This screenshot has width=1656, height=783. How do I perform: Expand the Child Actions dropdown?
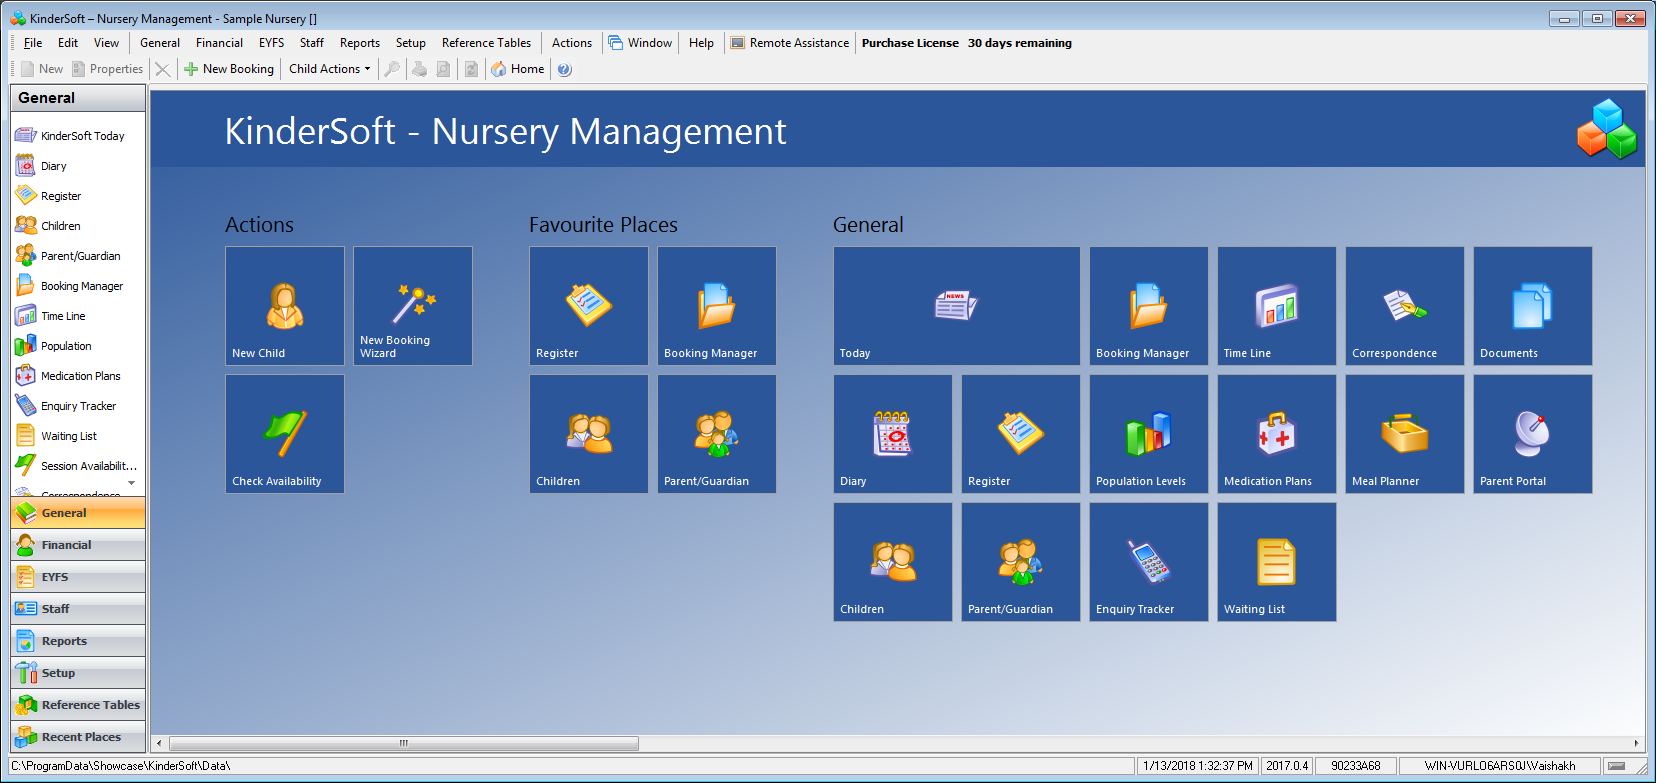330,69
